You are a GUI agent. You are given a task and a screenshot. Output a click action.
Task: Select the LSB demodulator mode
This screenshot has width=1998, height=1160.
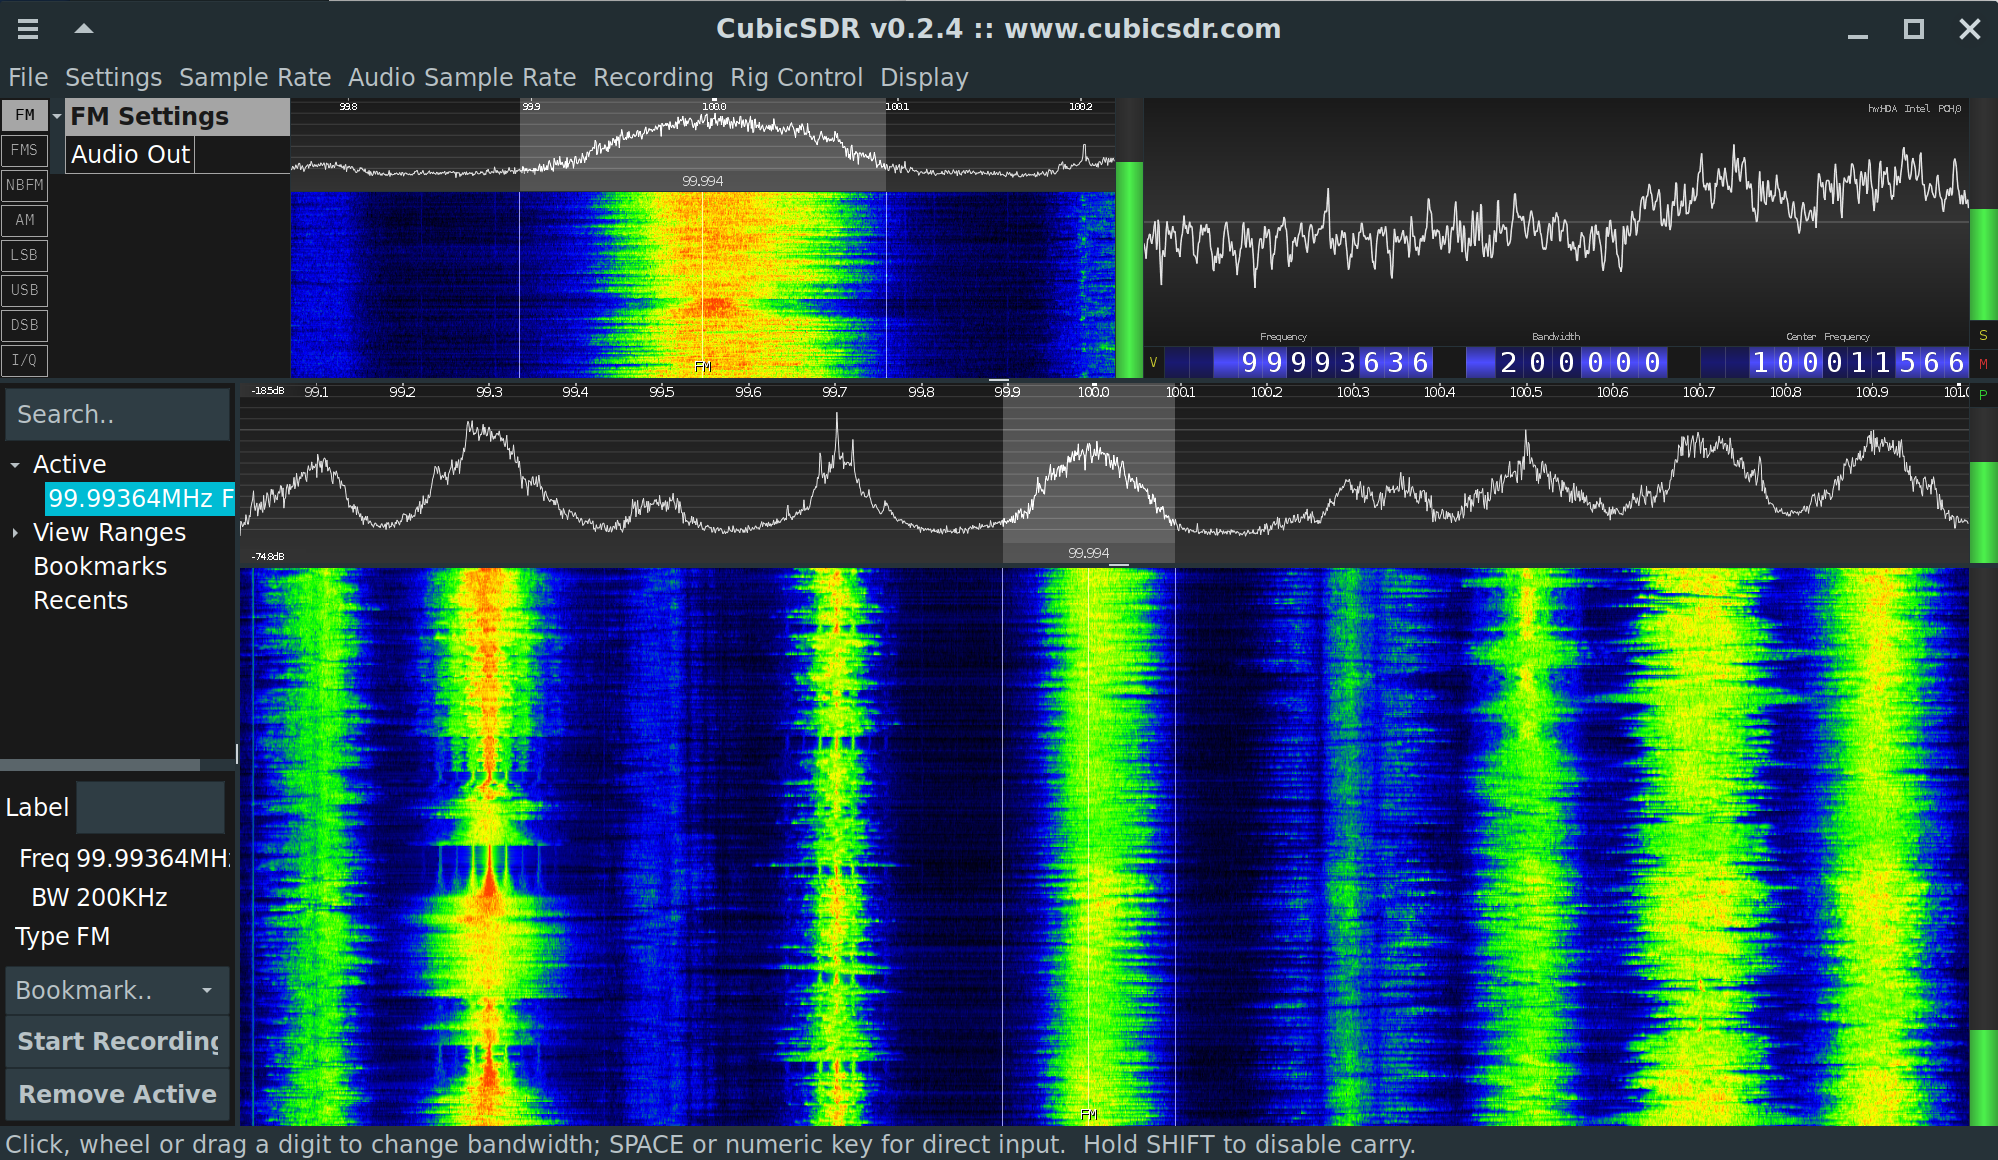25,255
